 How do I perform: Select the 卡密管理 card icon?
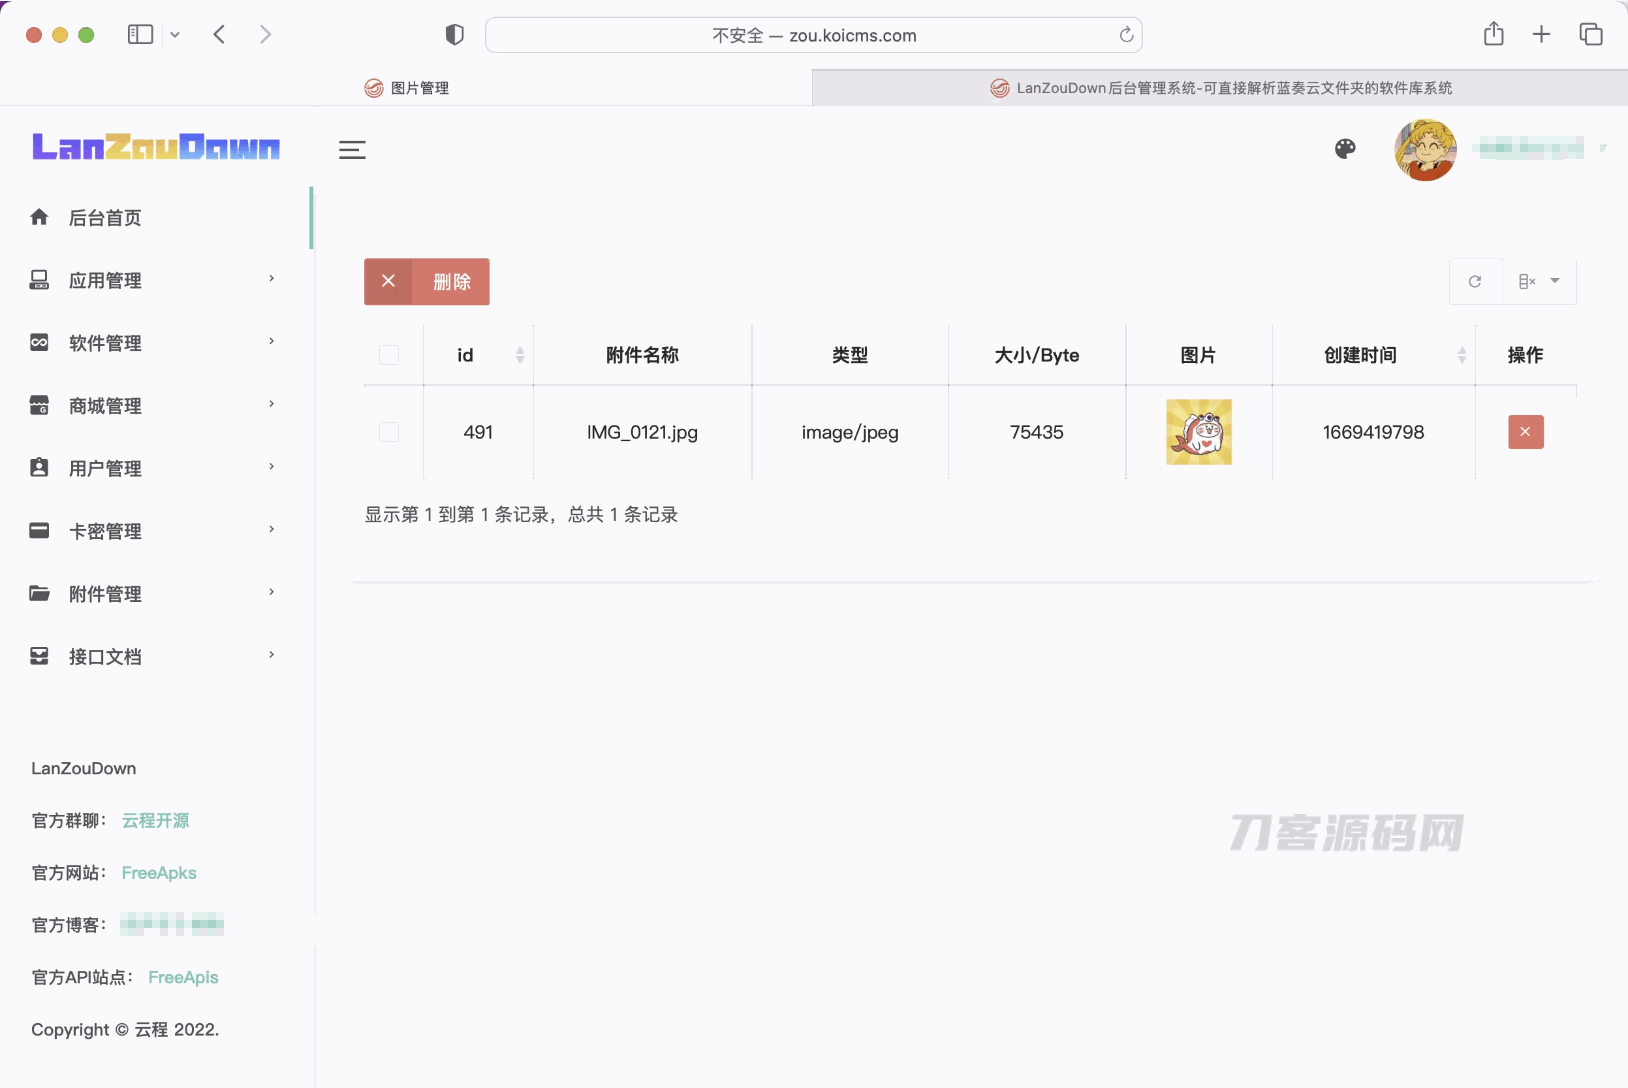click(39, 531)
